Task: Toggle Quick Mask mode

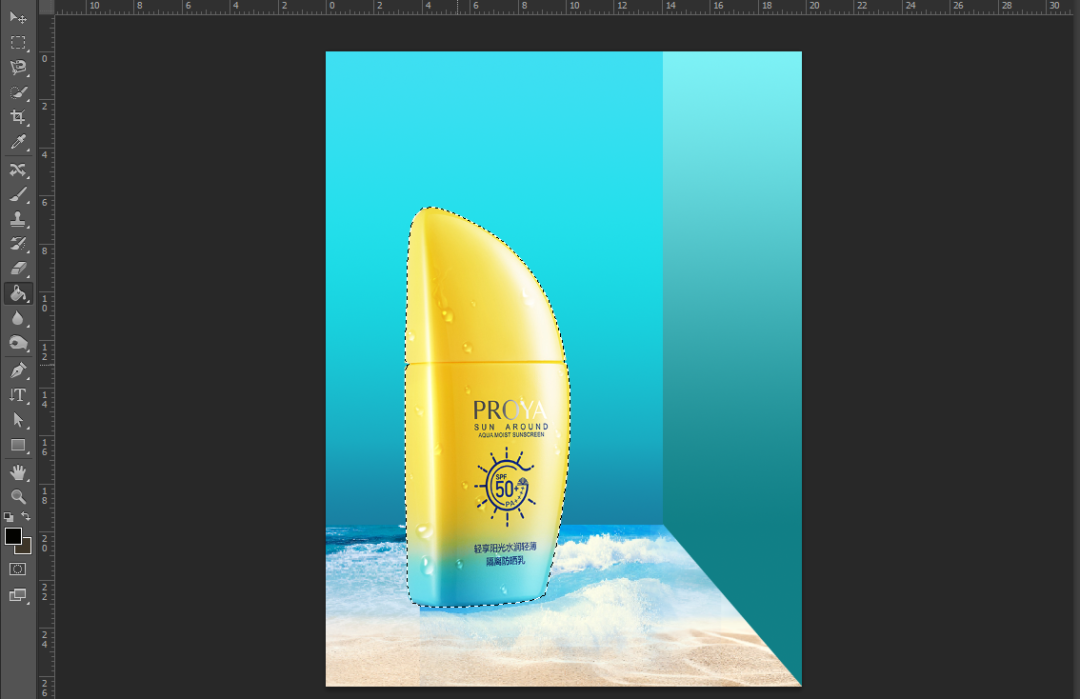Action: (x=18, y=569)
